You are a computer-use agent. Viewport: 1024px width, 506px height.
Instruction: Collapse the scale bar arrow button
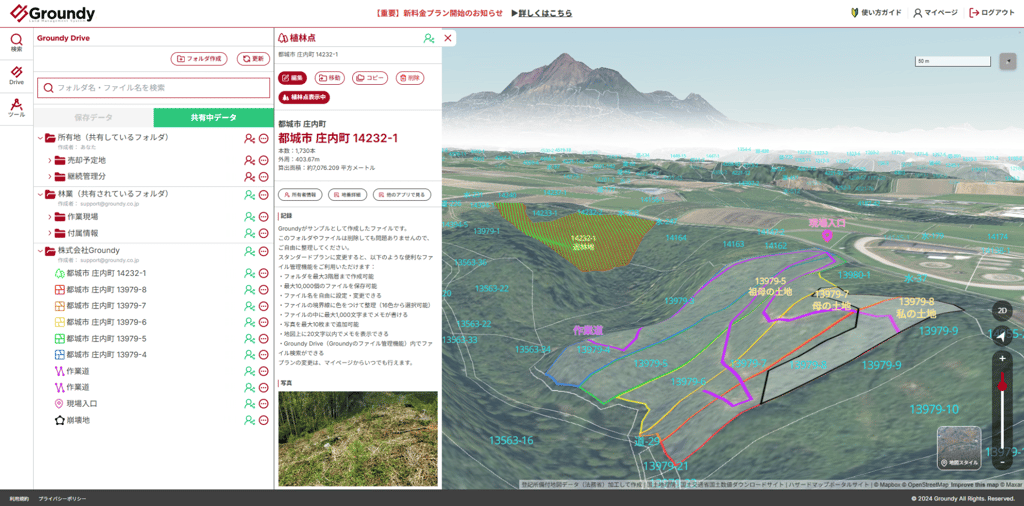pyautogui.click(x=1007, y=61)
